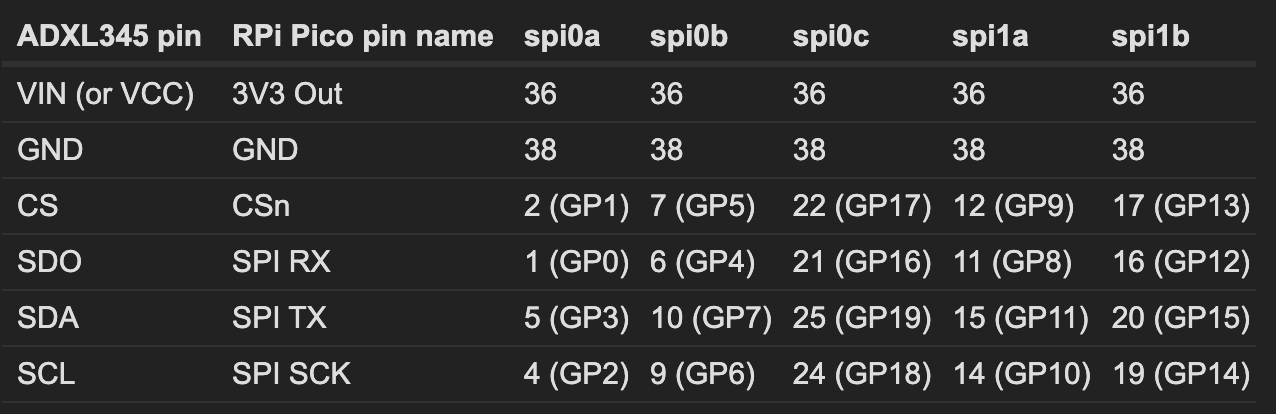The width and height of the screenshot is (1276, 414).
Task: Select the RPi Pico pin name header
Action: (x=363, y=37)
